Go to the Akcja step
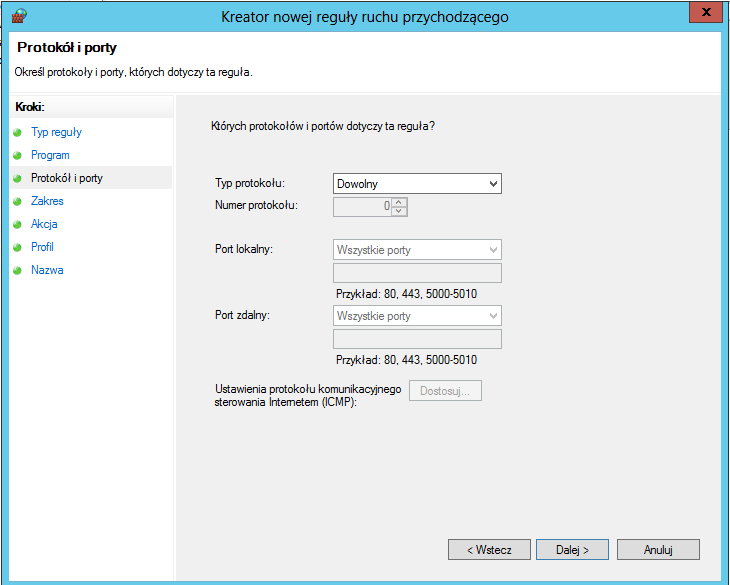The width and height of the screenshot is (730, 585). (44, 224)
